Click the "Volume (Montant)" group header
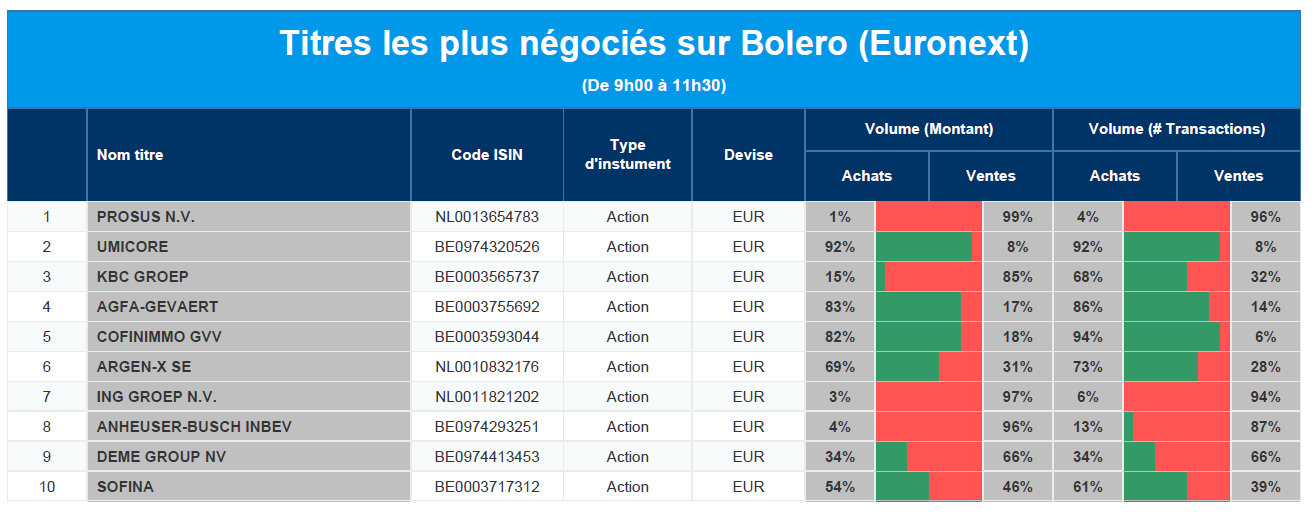This screenshot has width=1312, height=512. point(929,129)
